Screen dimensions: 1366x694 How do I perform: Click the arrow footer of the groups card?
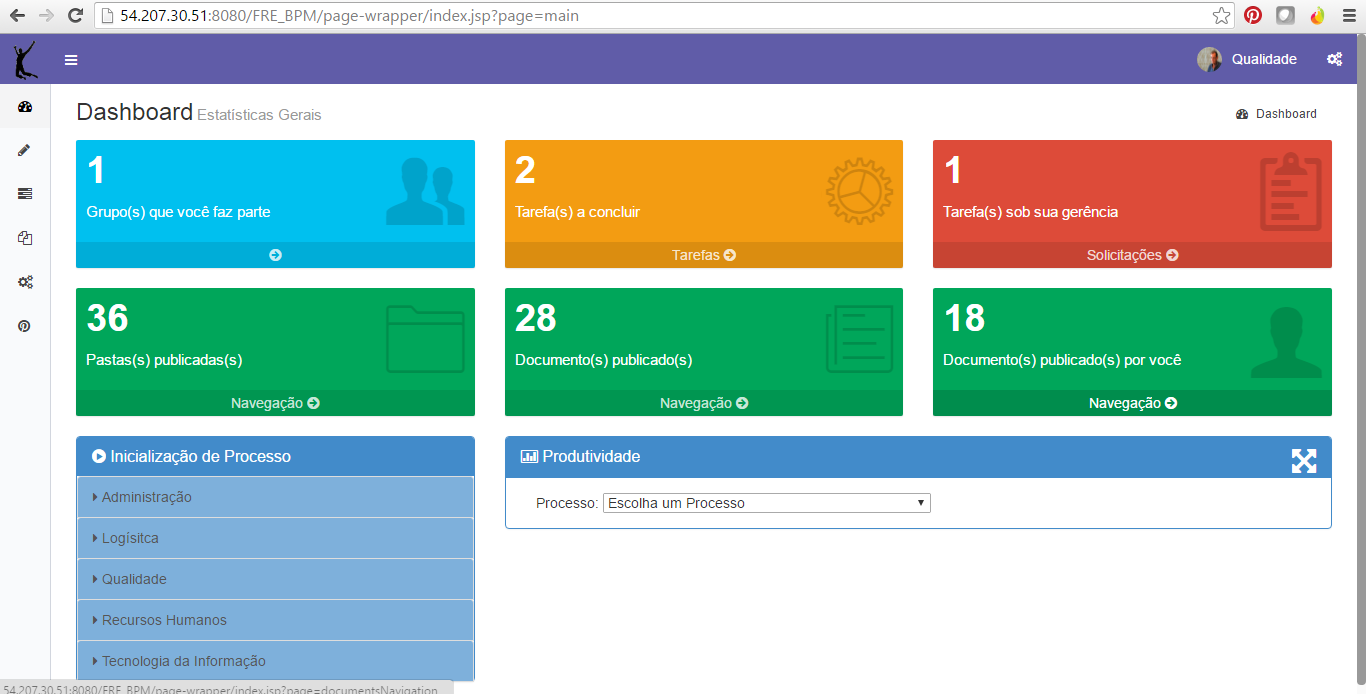275,255
